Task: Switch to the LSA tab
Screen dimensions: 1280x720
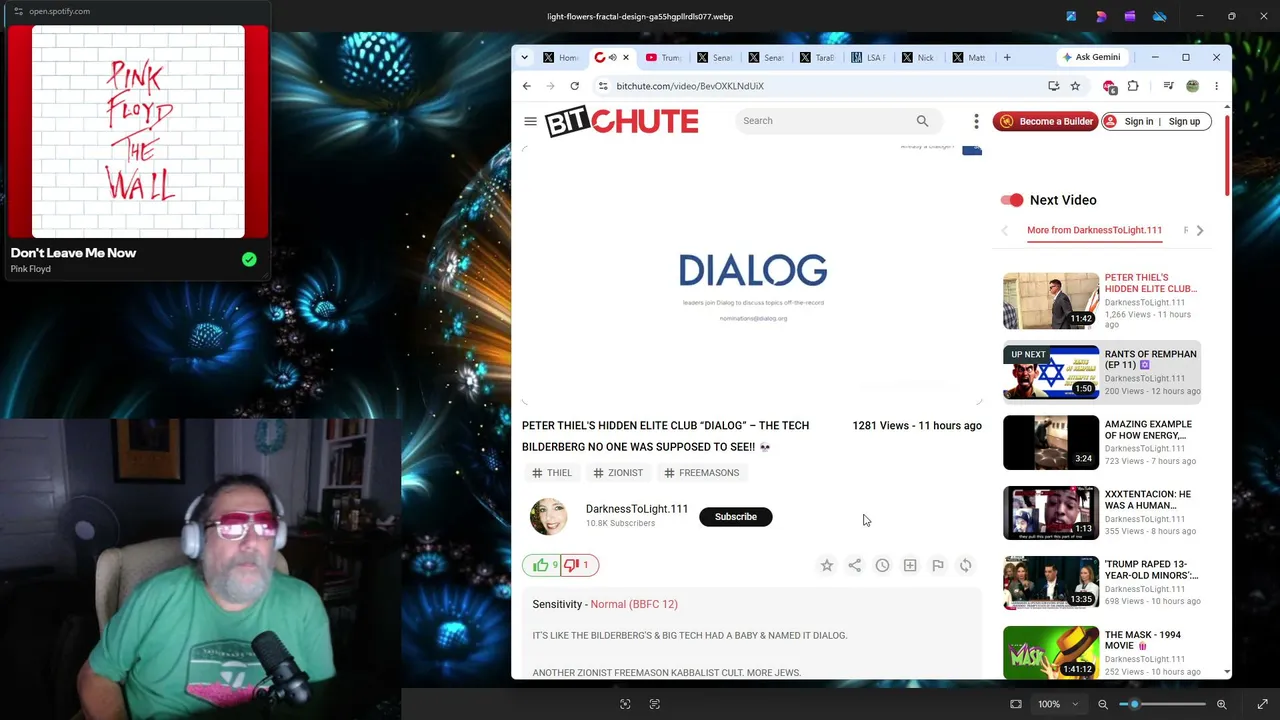Action: click(870, 57)
